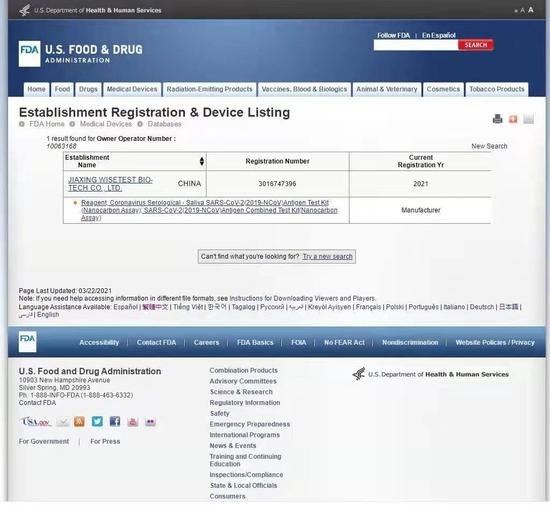Select the largest text size A

pyautogui.click(x=531, y=10)
